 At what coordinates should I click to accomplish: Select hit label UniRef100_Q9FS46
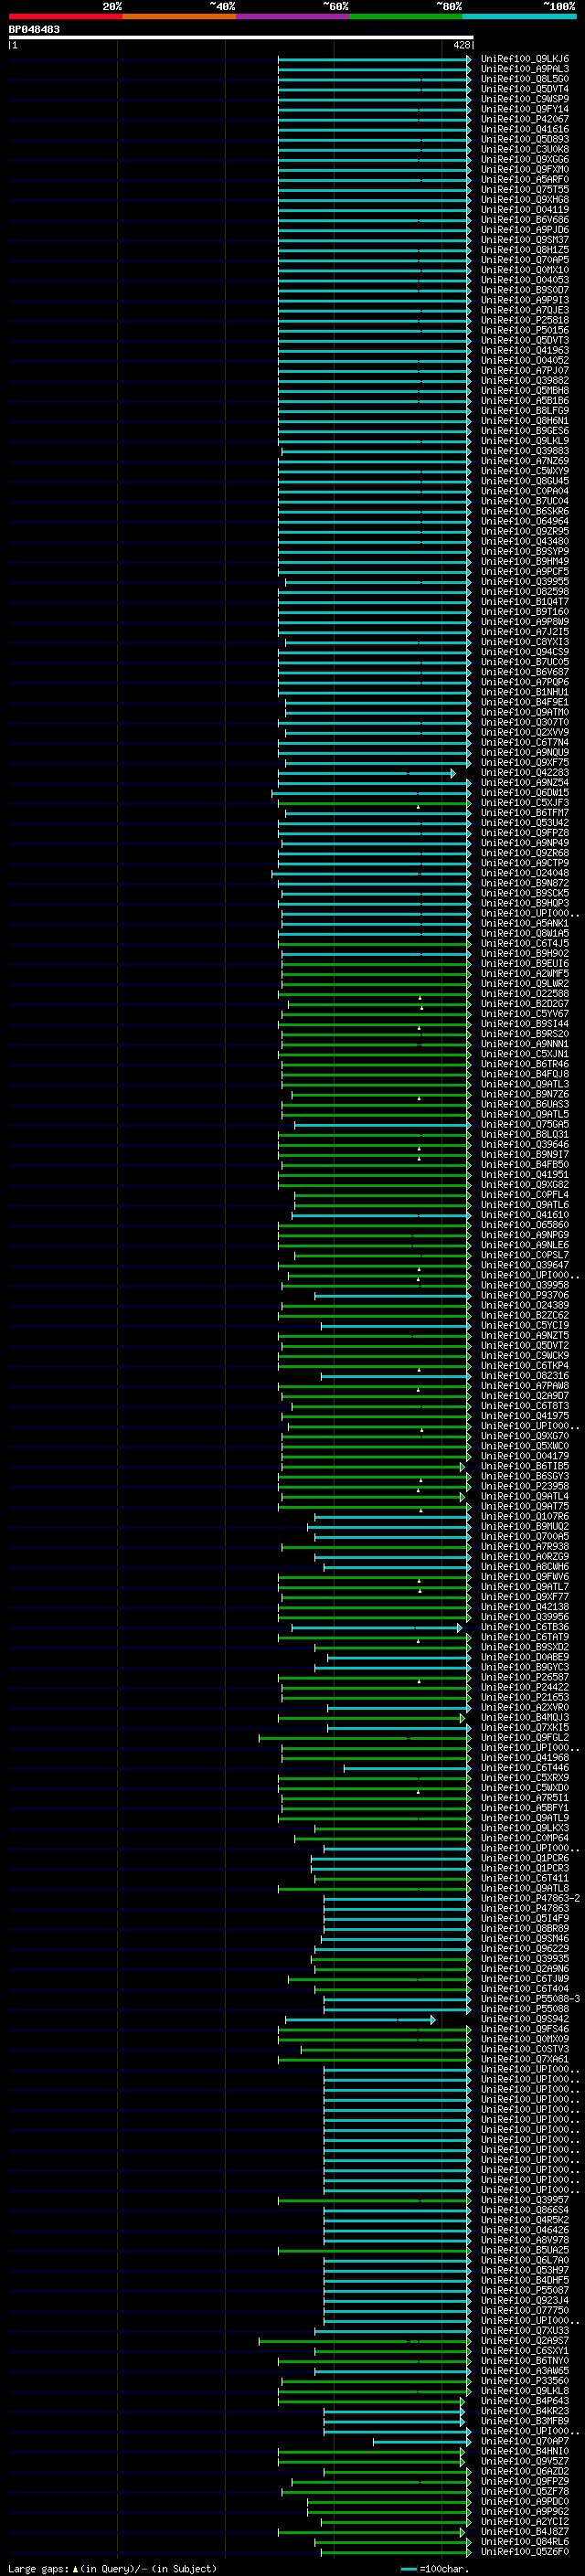(525, 2029)
